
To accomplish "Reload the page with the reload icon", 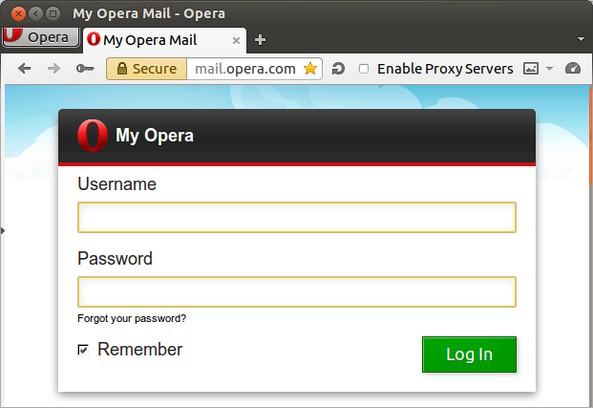I will [x=338, y=69].
